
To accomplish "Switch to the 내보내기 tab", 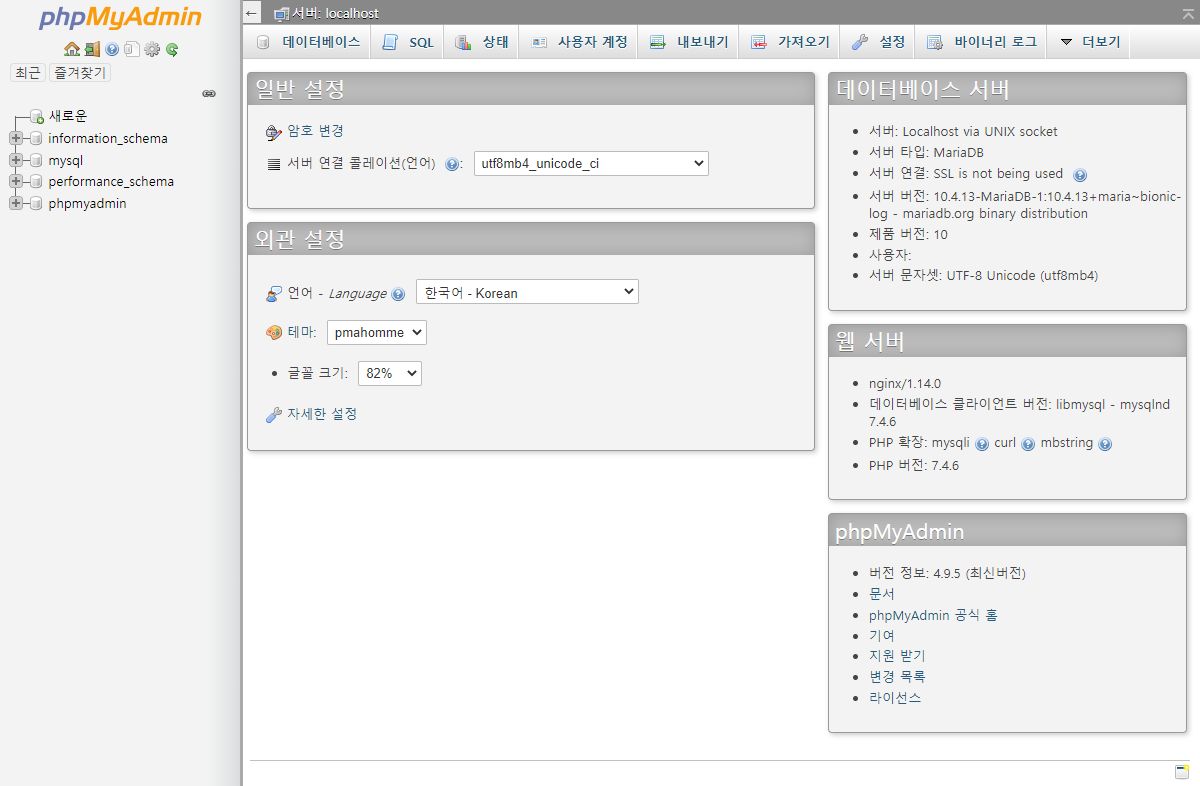I will click(x=689, y=42).
